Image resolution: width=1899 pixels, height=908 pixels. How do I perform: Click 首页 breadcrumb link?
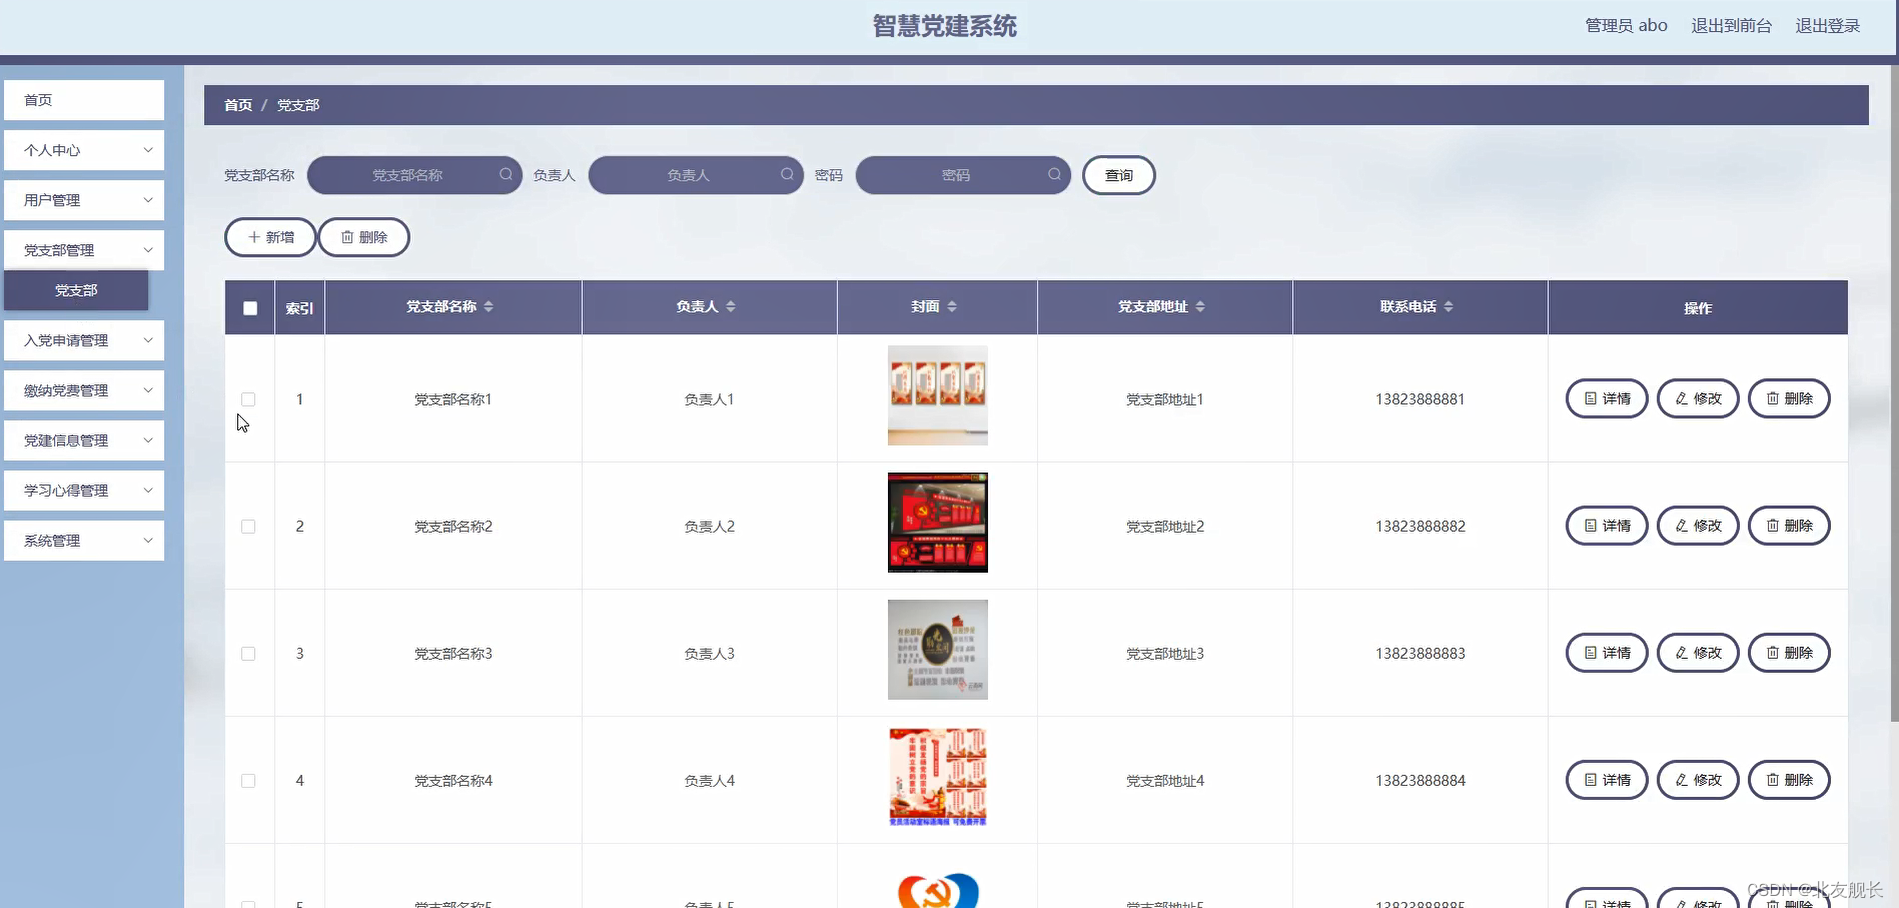coord(238,105)
